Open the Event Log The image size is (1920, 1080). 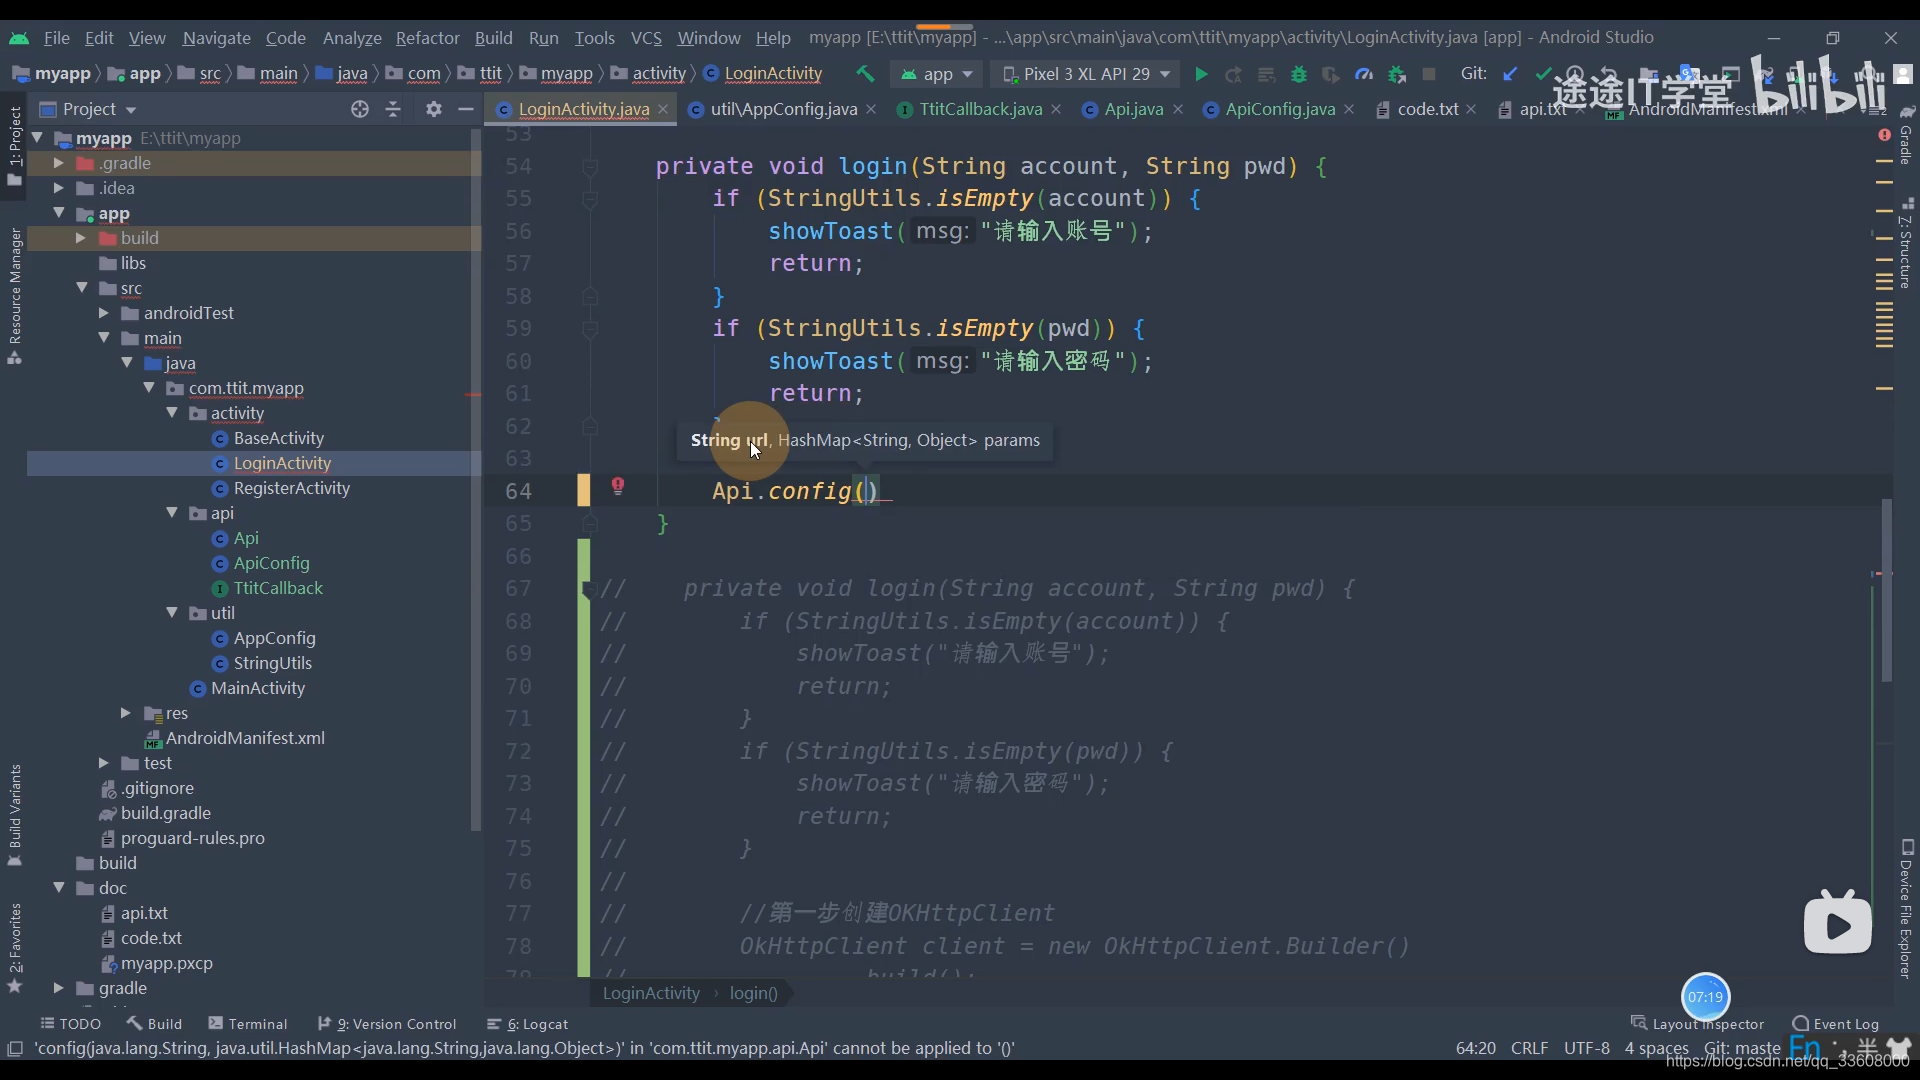(1836, 1023)
